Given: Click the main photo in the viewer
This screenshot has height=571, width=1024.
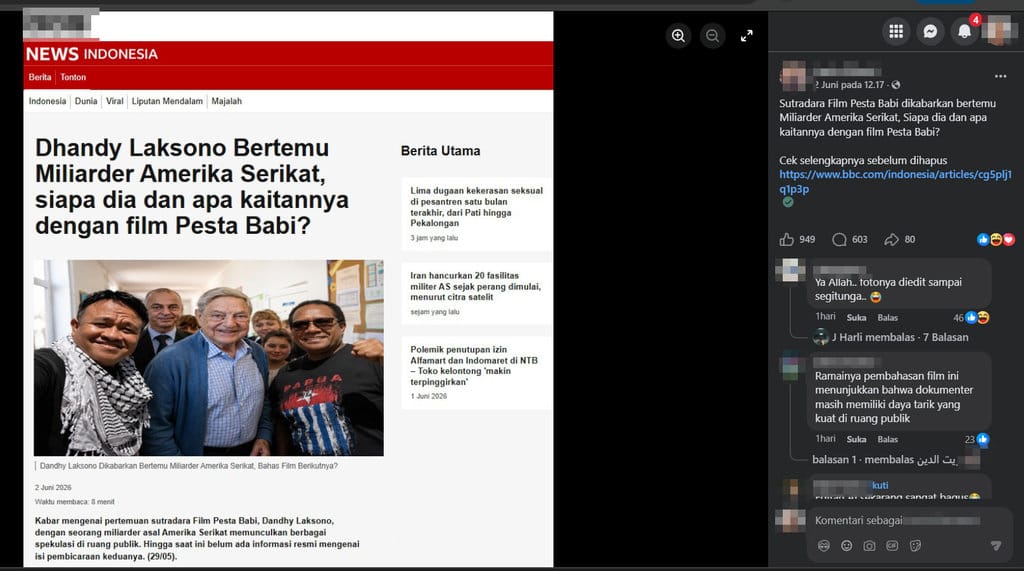Looking at the screenshot, I should point(288,289).
